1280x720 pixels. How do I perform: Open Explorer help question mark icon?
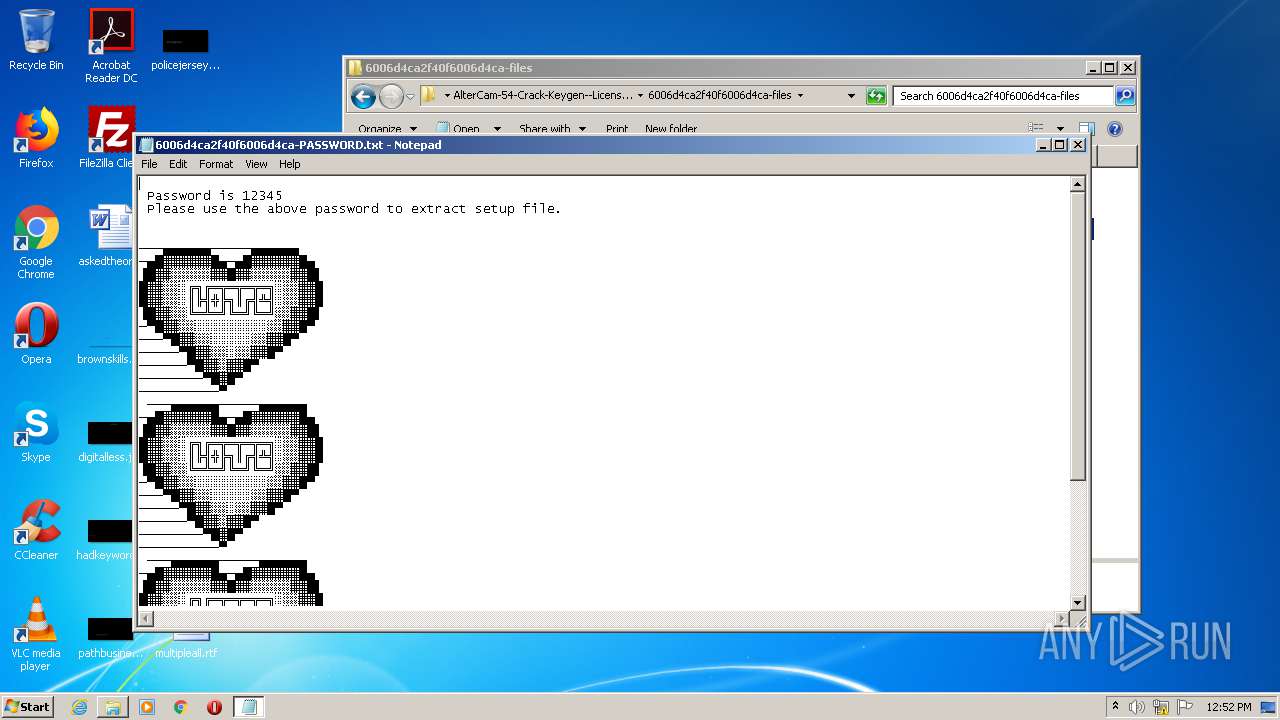pos(1115,129)
